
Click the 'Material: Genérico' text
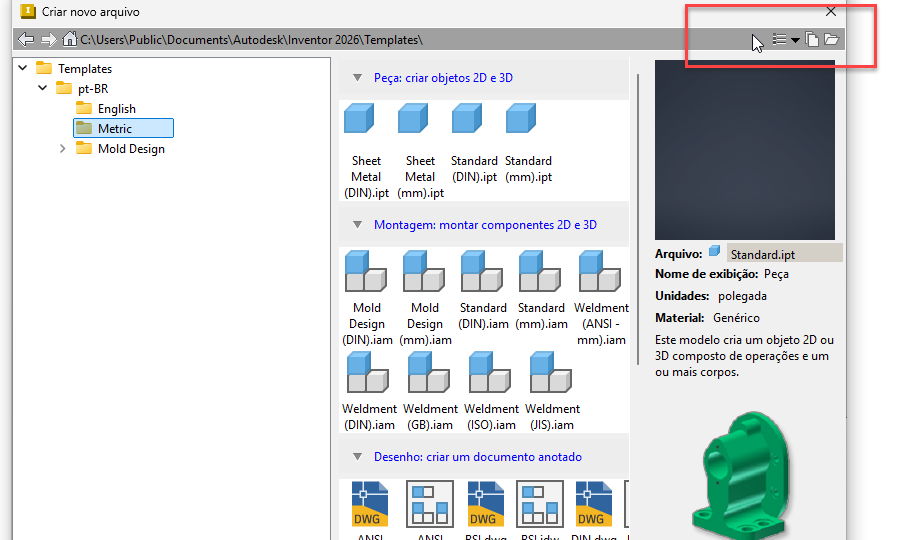pos(707,318)
